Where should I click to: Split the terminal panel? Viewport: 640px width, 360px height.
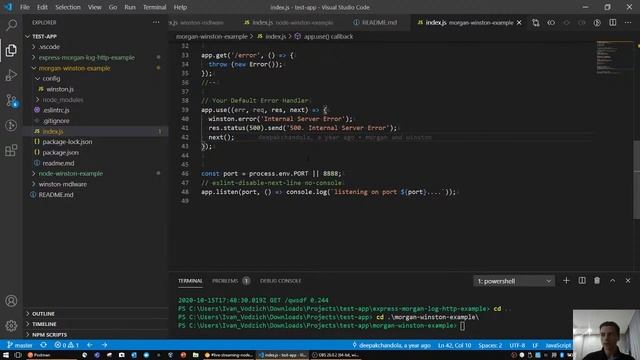click(582, 280)
